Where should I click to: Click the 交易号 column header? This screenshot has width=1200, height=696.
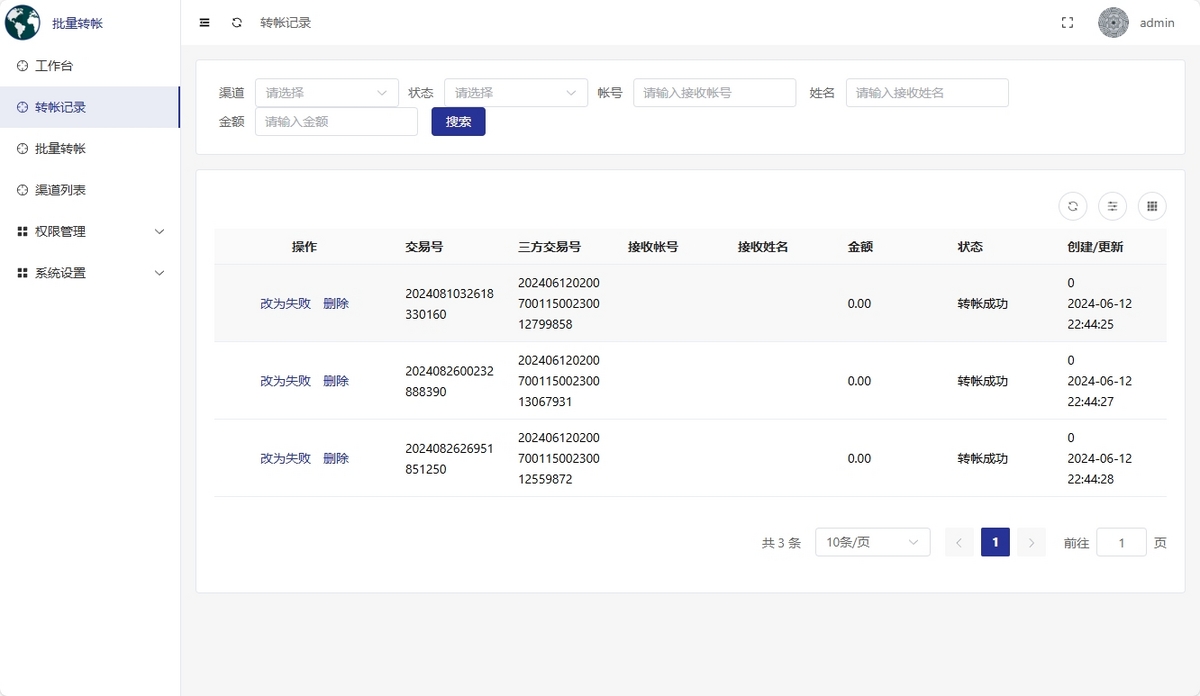(424, 246)
